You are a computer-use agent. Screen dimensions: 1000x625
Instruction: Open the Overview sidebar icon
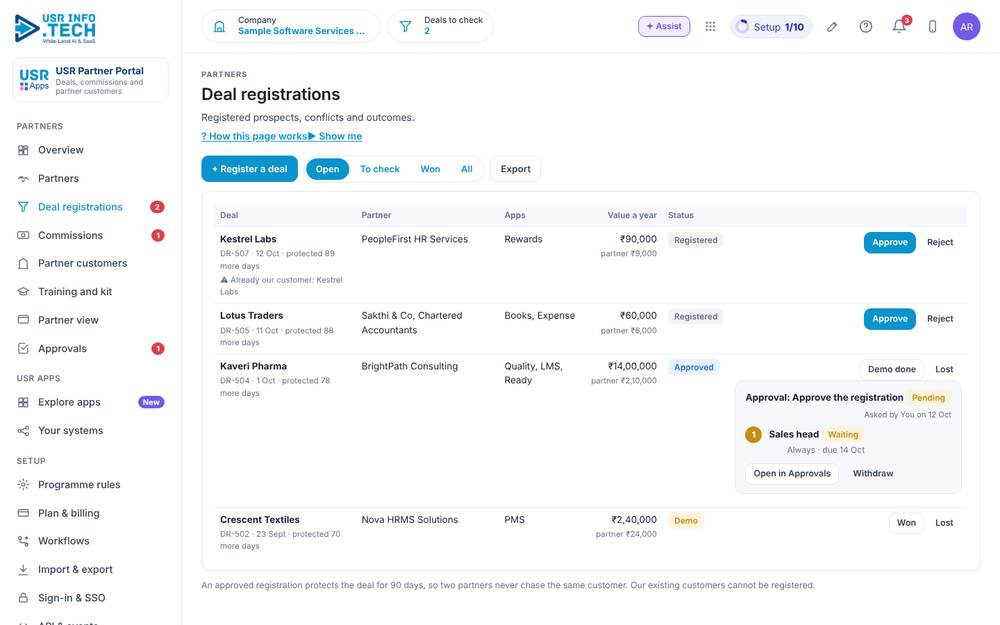[x=23, y=150]
